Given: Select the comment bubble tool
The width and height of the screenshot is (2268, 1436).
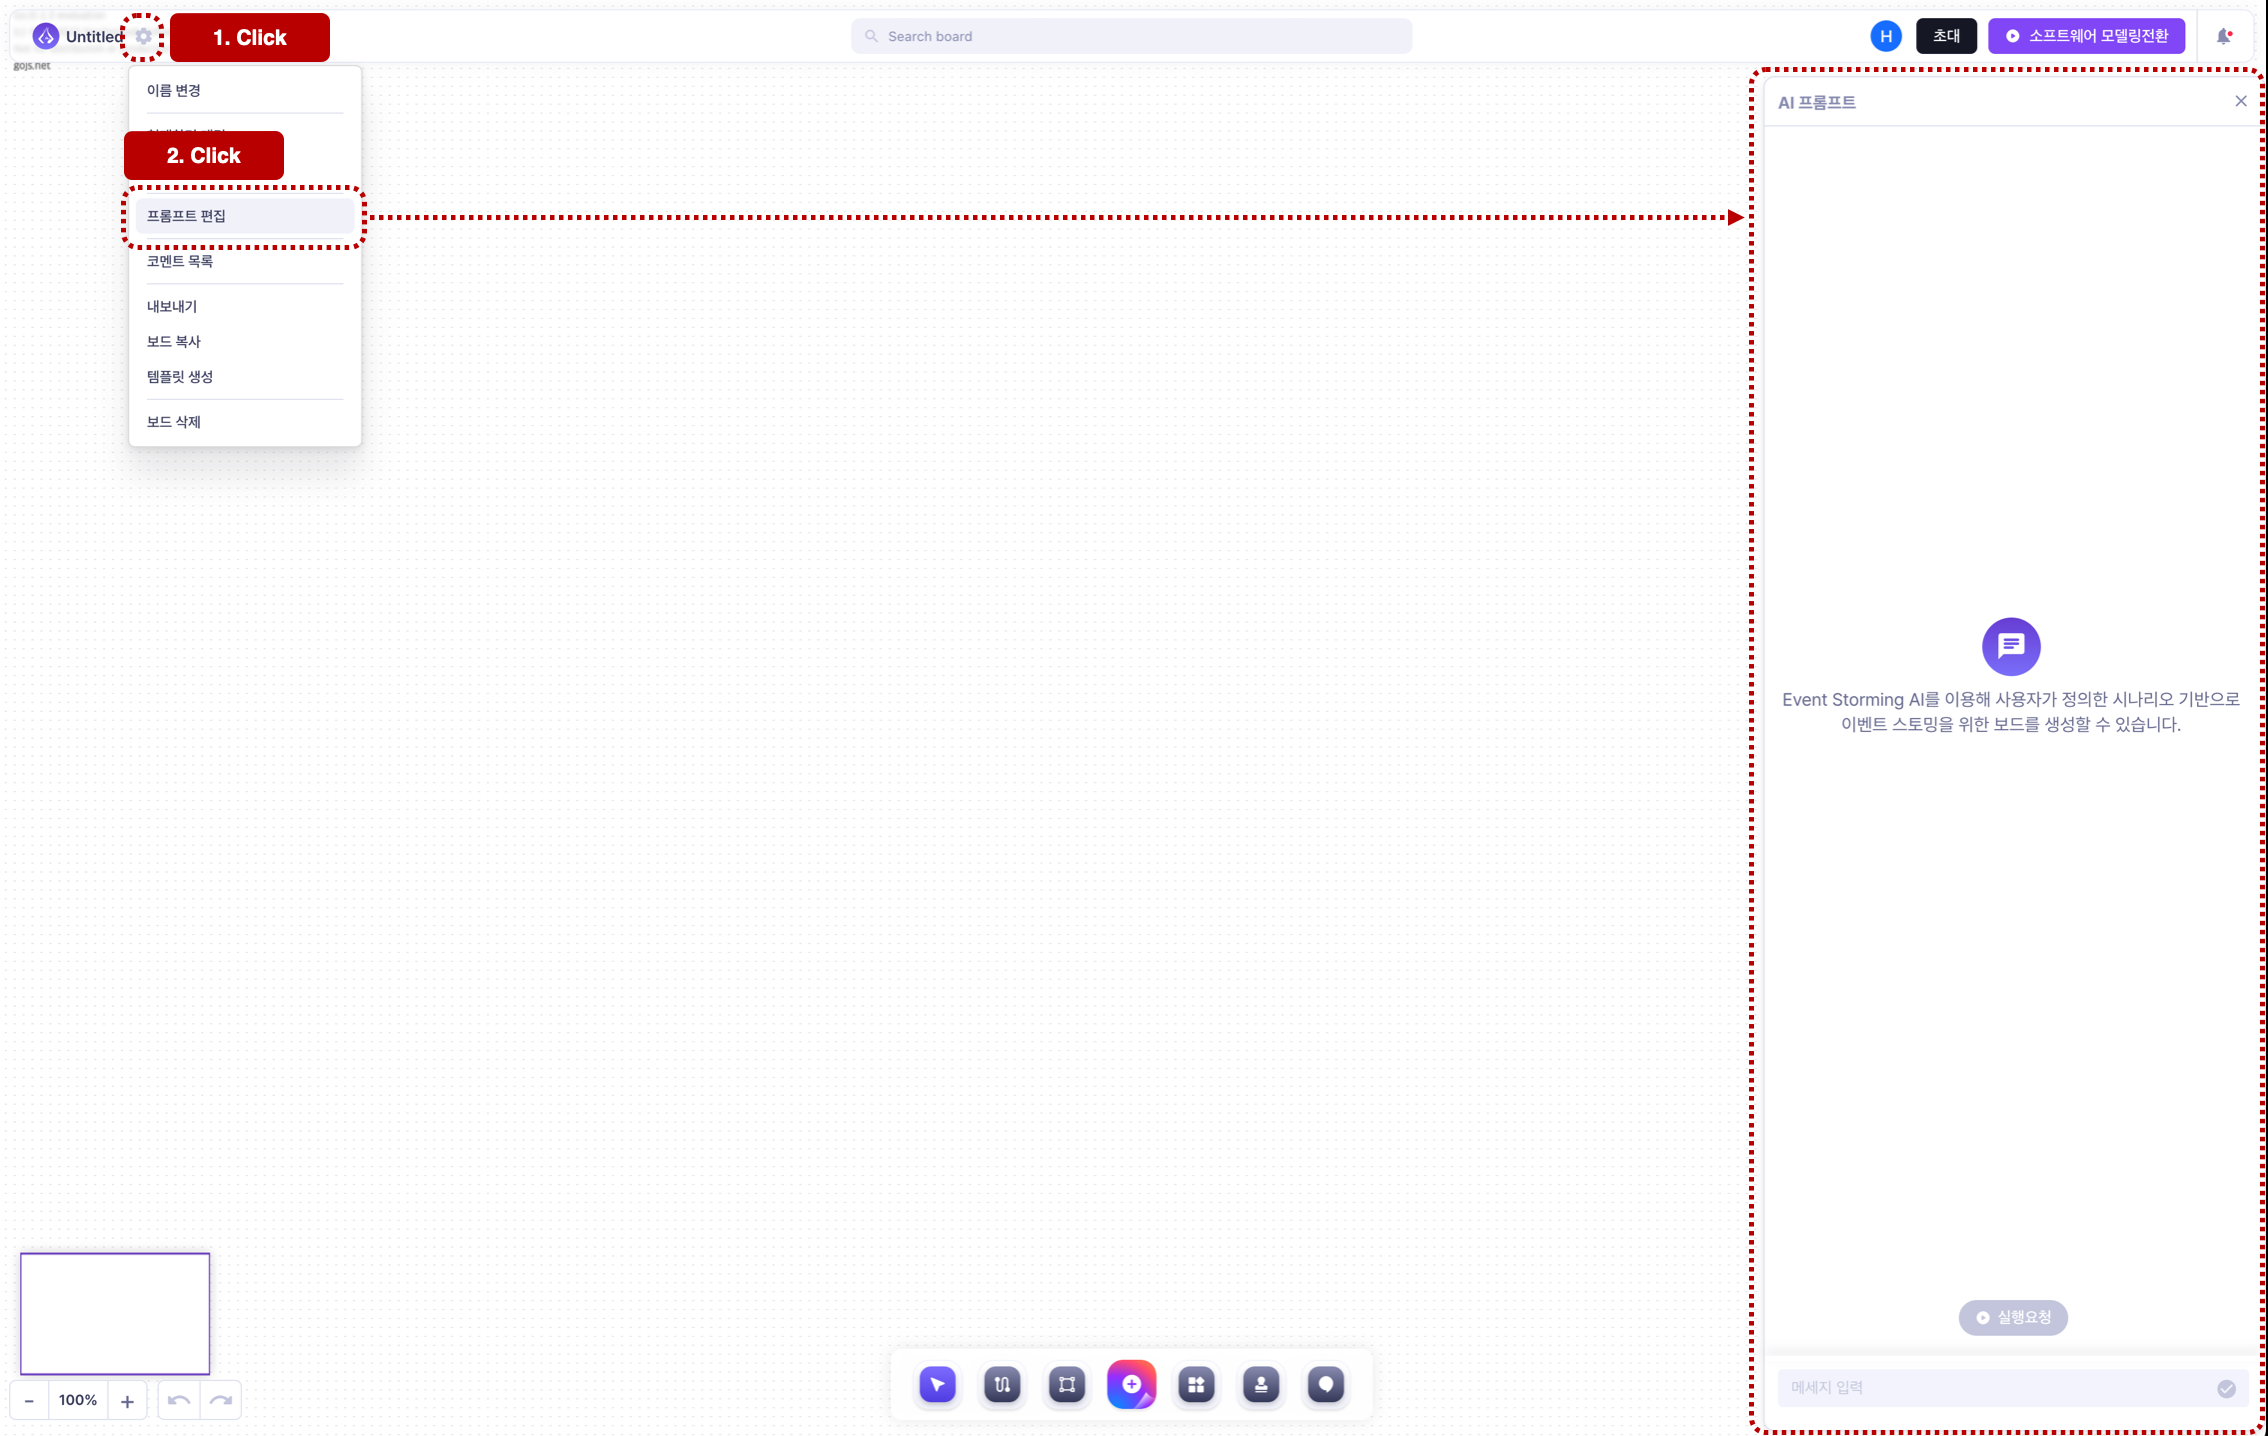Looking at the screenshot, I should (x=1326, y=1384).
